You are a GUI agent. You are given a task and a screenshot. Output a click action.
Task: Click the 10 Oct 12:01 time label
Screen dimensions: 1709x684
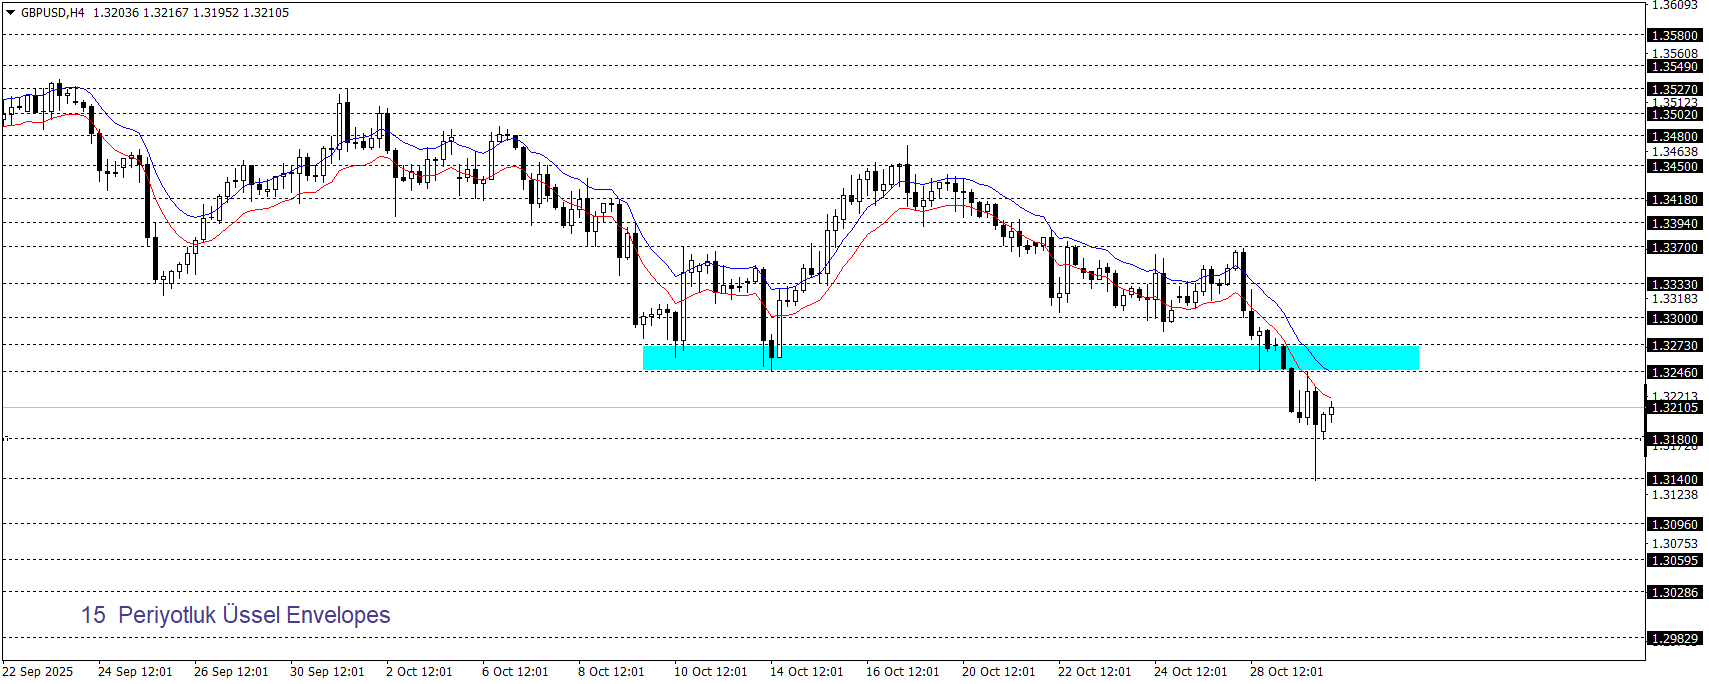point(710,672)
